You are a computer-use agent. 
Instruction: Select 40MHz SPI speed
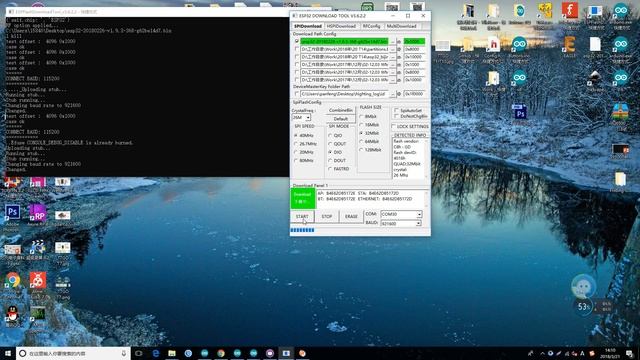[x=304, y=136]
